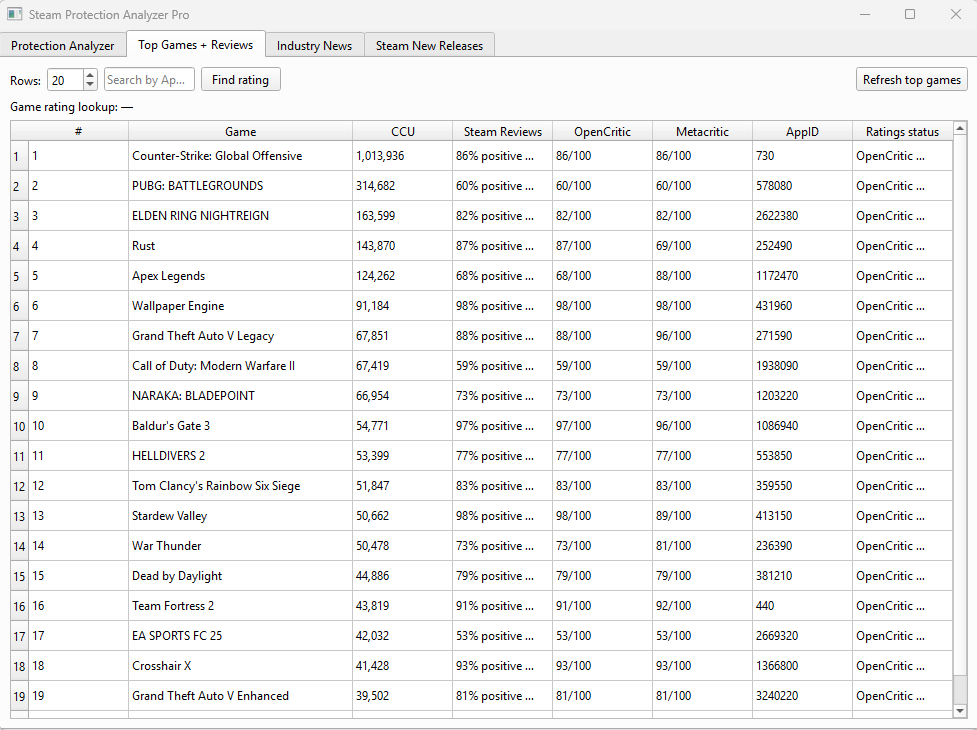Viewport: 977px width, 730px height.
Task: Decrease rows with spinner down arrow
Action: [x=90, y=85]
